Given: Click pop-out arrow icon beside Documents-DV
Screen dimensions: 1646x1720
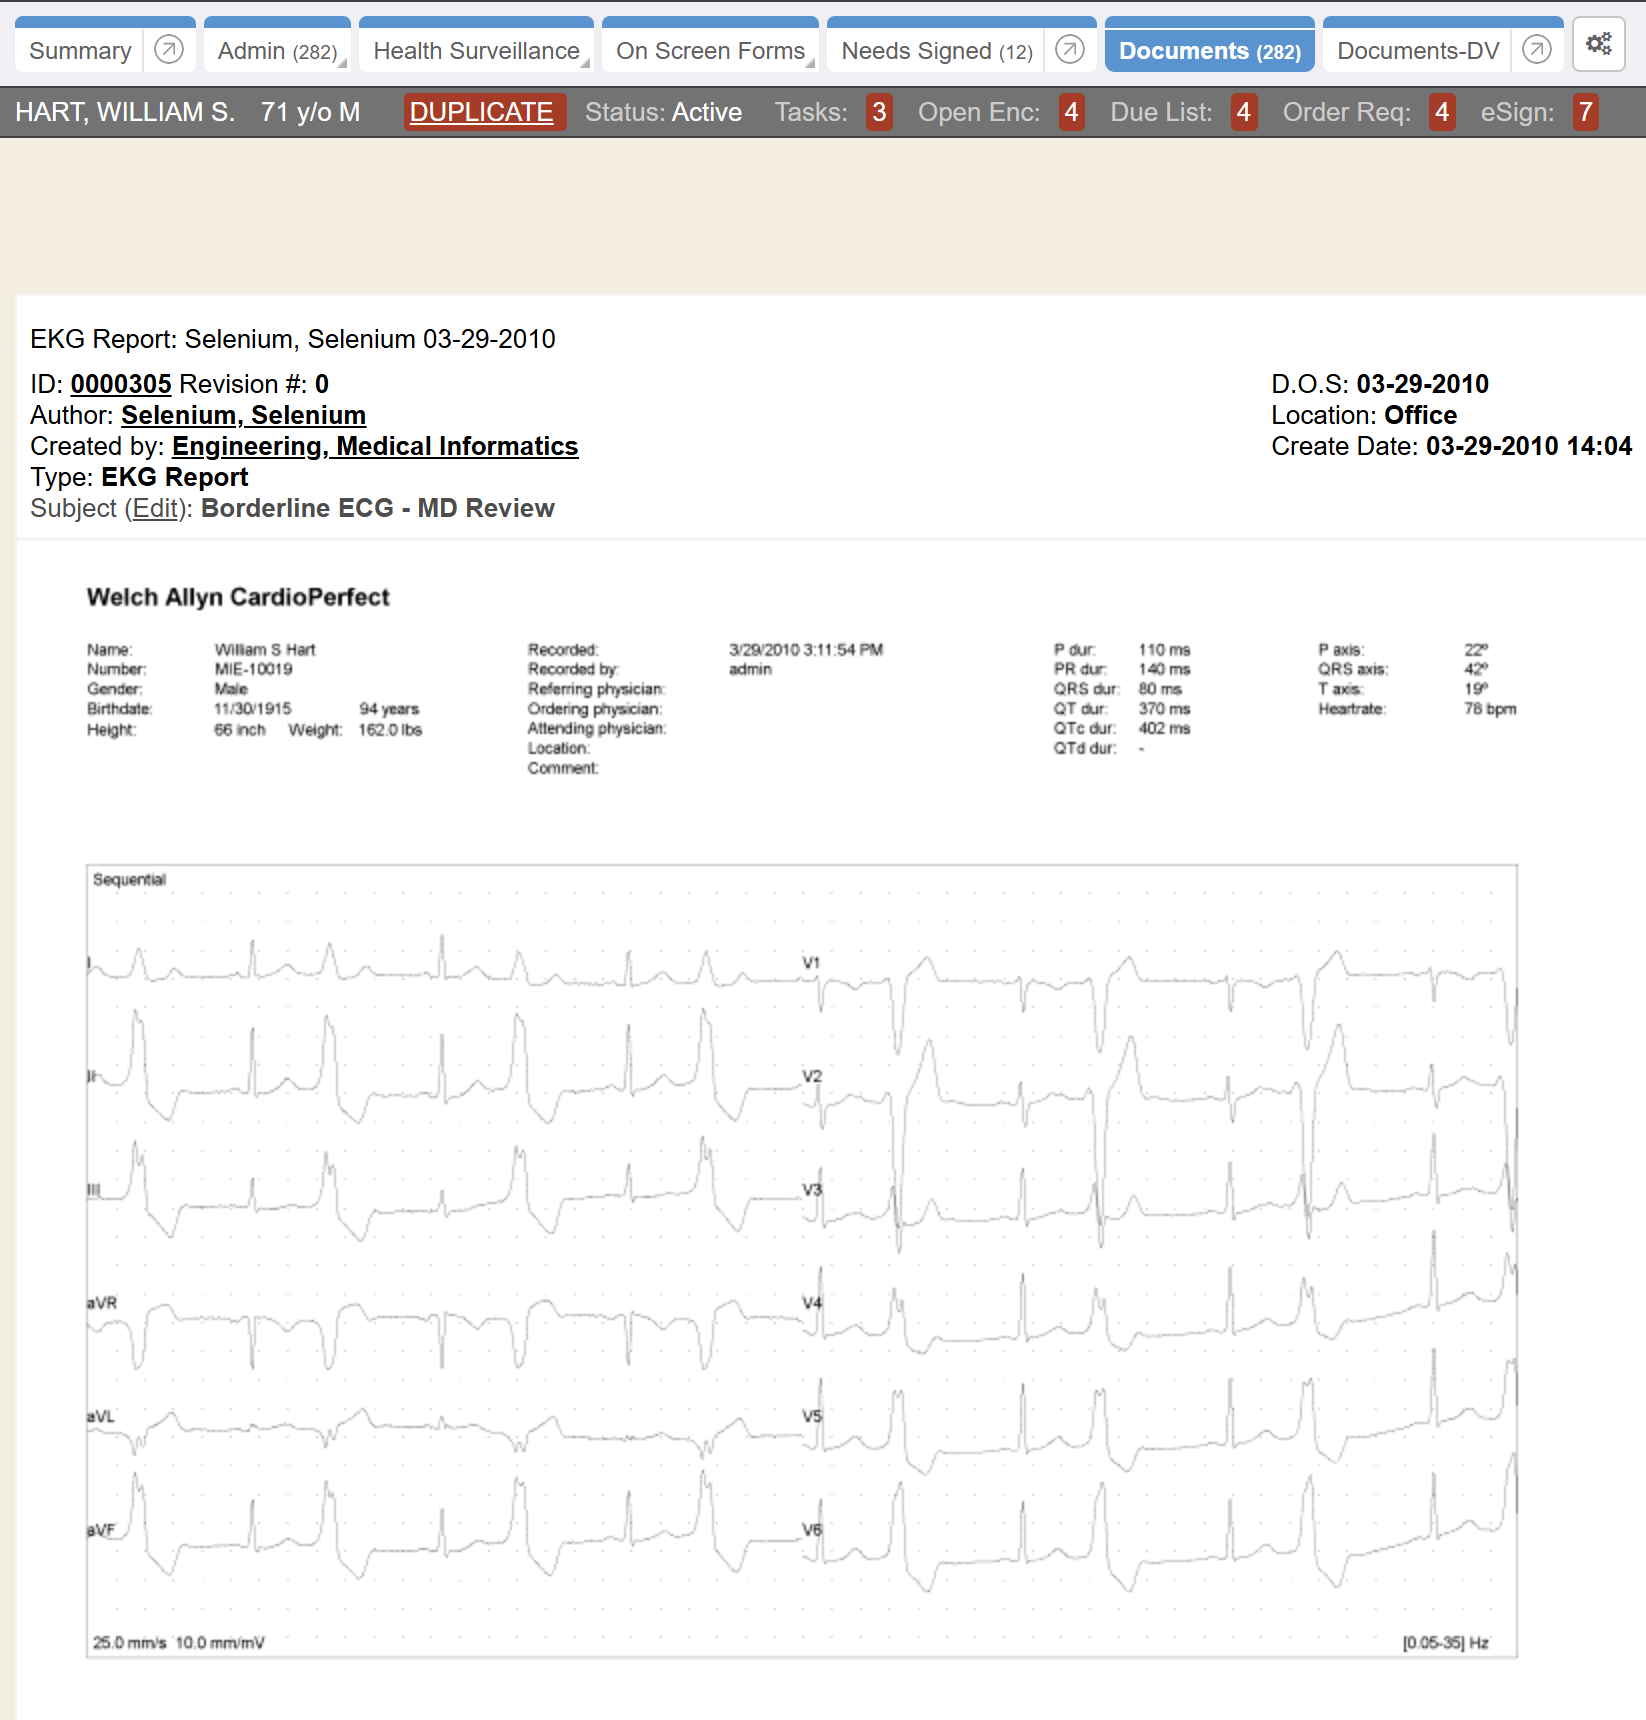Looking at the screenshot, I should (x=1536, y=50).
